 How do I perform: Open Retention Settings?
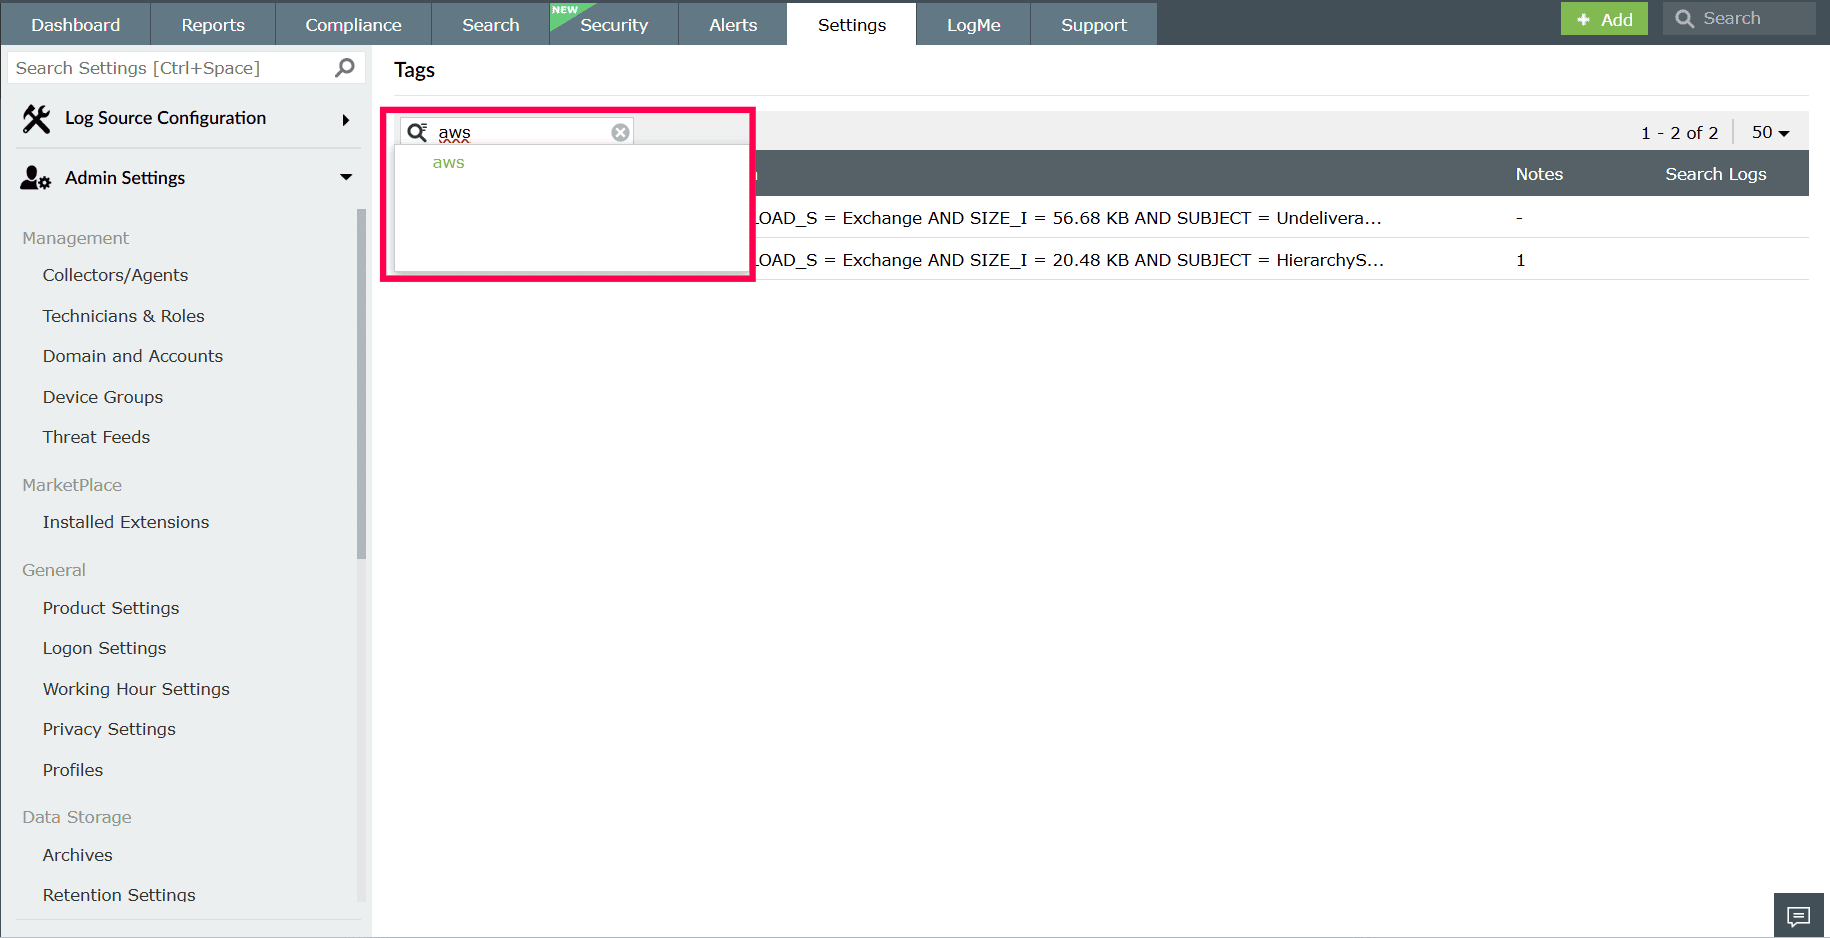pyautogui.click(x=119, y=895)
